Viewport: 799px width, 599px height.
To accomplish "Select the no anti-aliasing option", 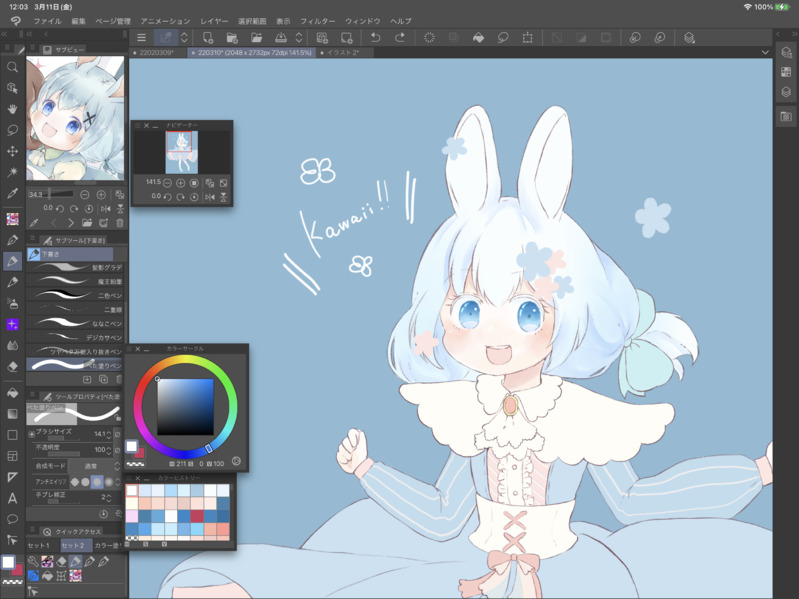I will (75, 481).
